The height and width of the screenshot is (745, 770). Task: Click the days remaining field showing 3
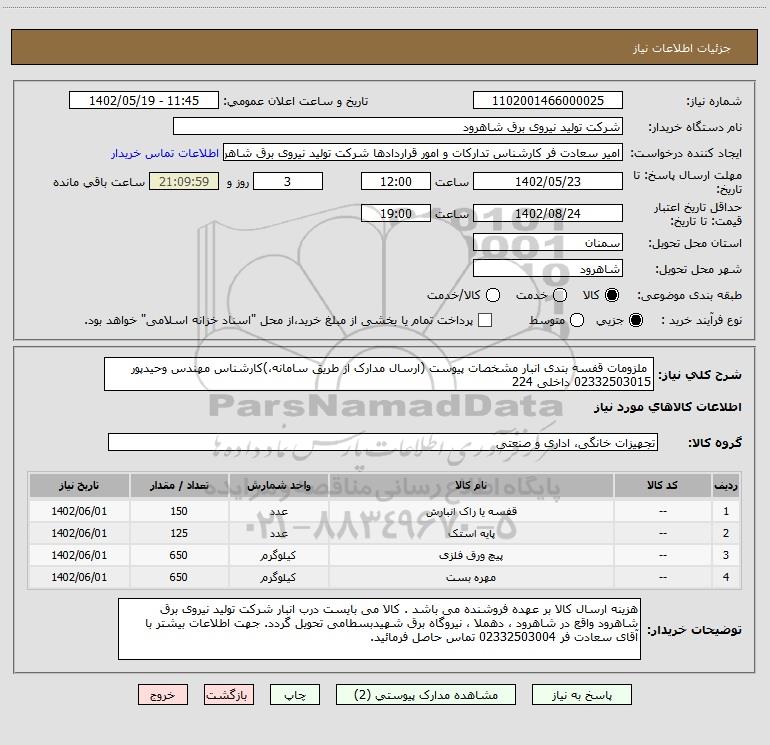[288, 181]
